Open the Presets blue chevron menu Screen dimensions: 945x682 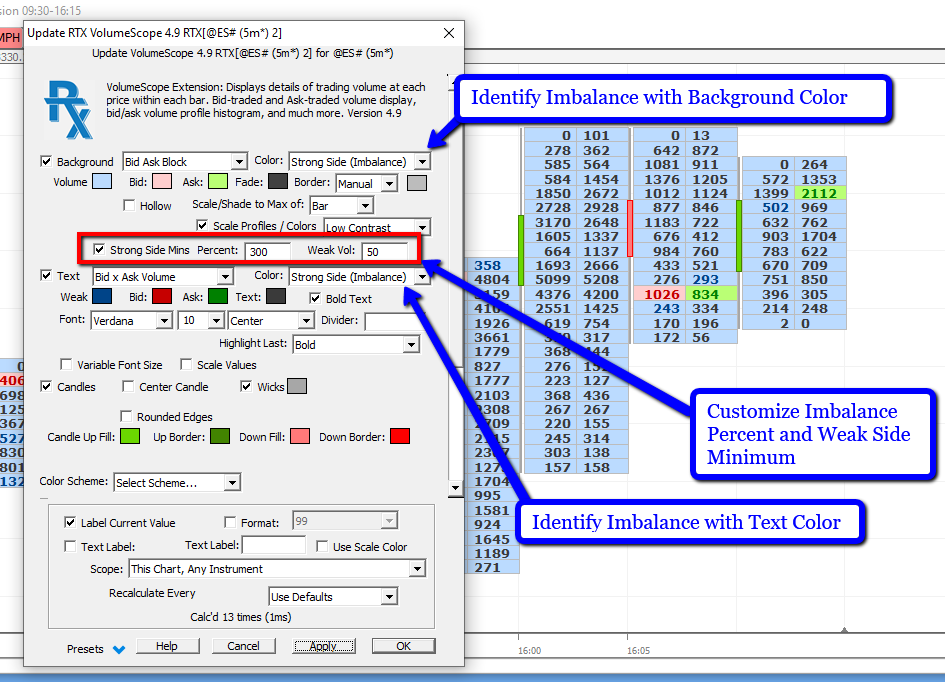[119, 649]
